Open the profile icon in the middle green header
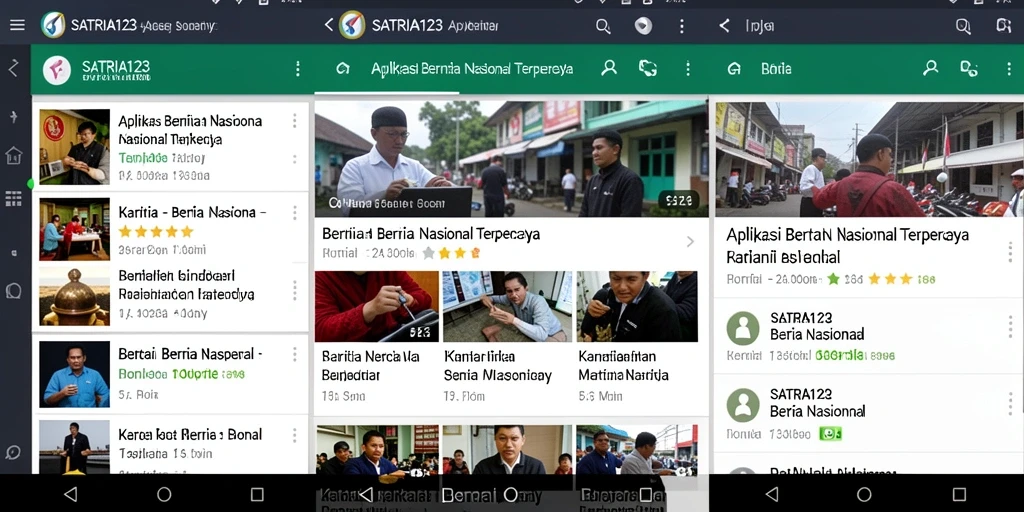The image size is (1024, 512). coord(609,68)
